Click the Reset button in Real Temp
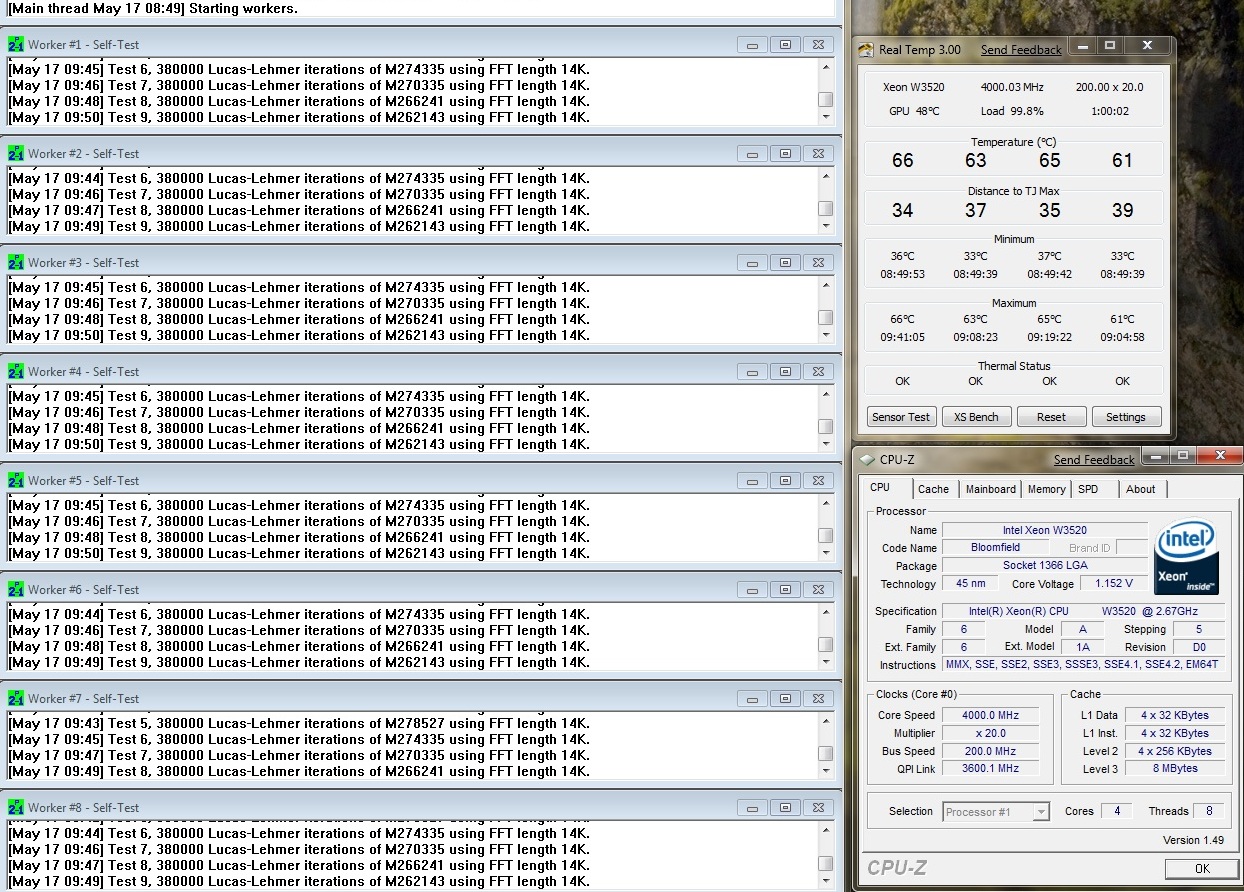 tap(1051, 417)
